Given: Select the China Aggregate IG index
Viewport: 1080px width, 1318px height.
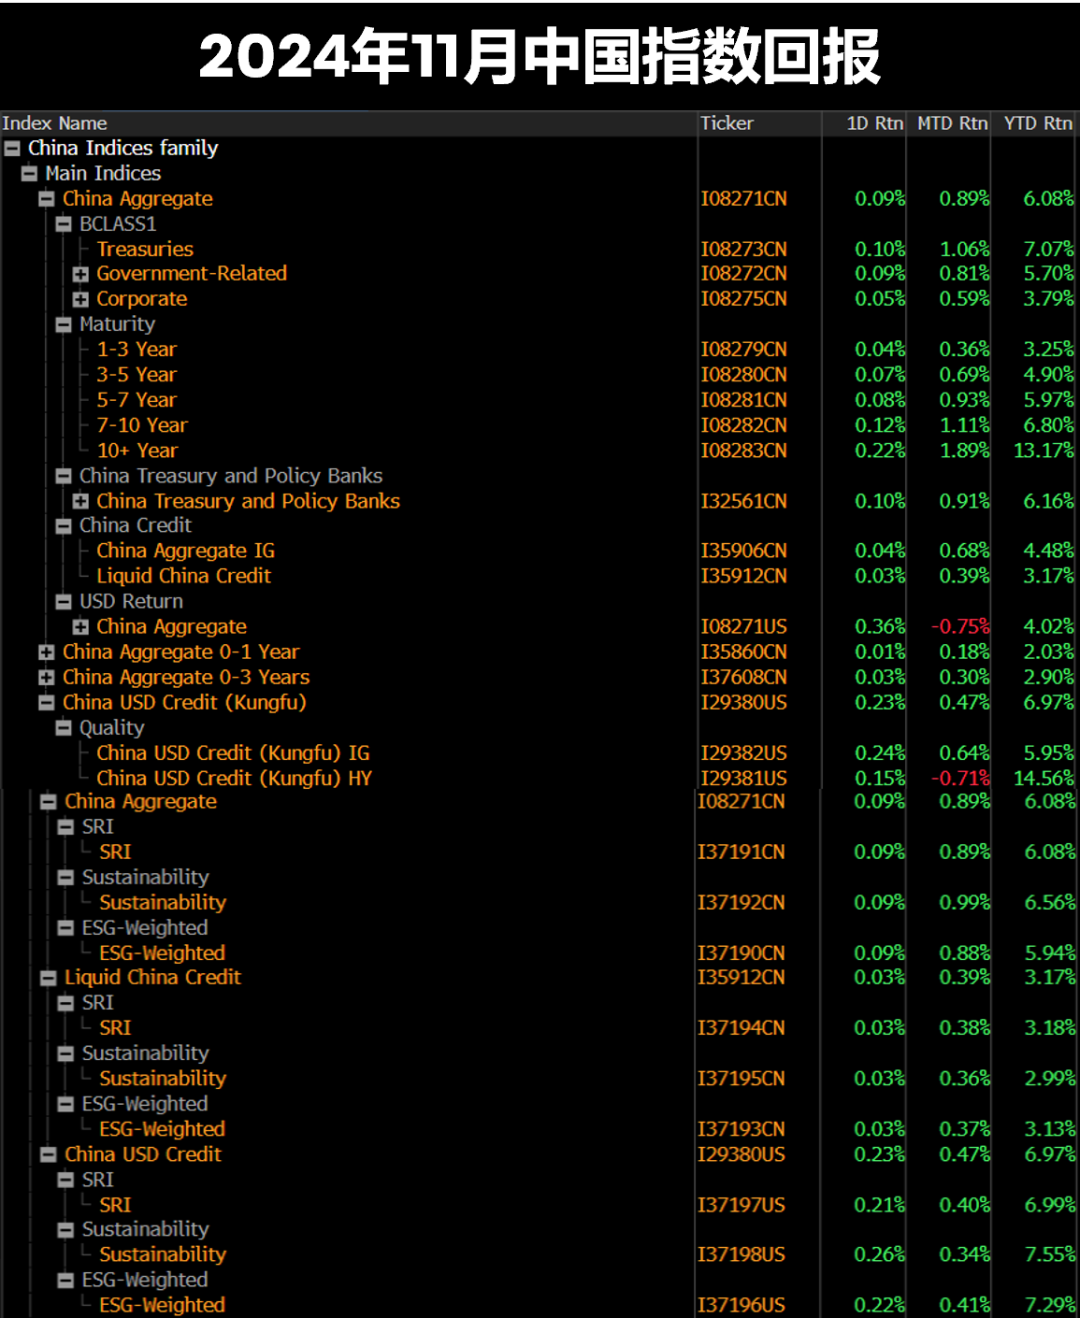Looking at the screenshot, I should pos(185,551).
